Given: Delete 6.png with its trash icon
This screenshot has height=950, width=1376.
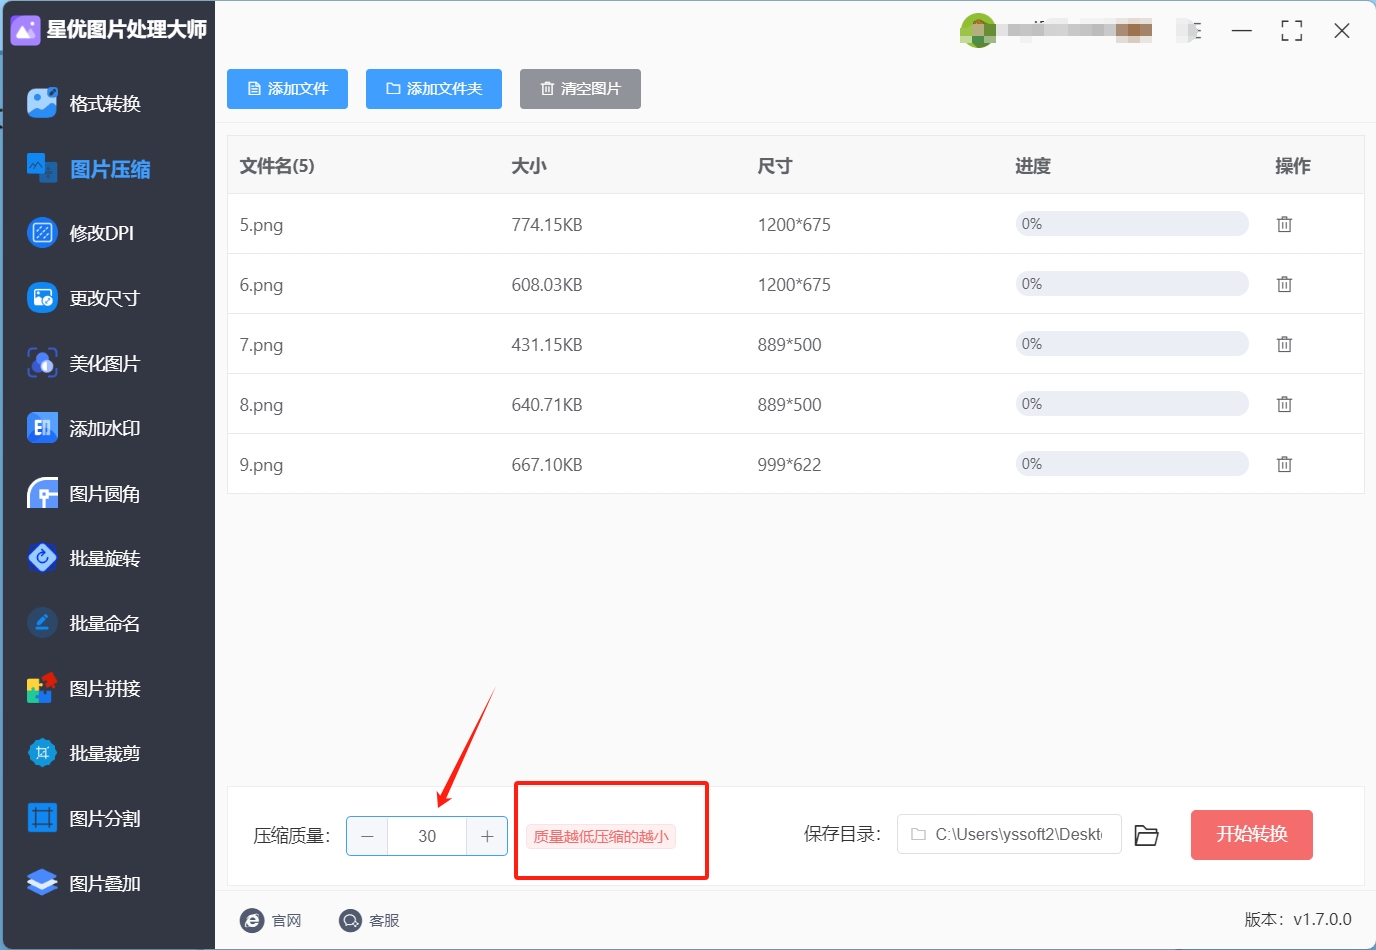Looking at the screenshot, I should coord(1284,284).
